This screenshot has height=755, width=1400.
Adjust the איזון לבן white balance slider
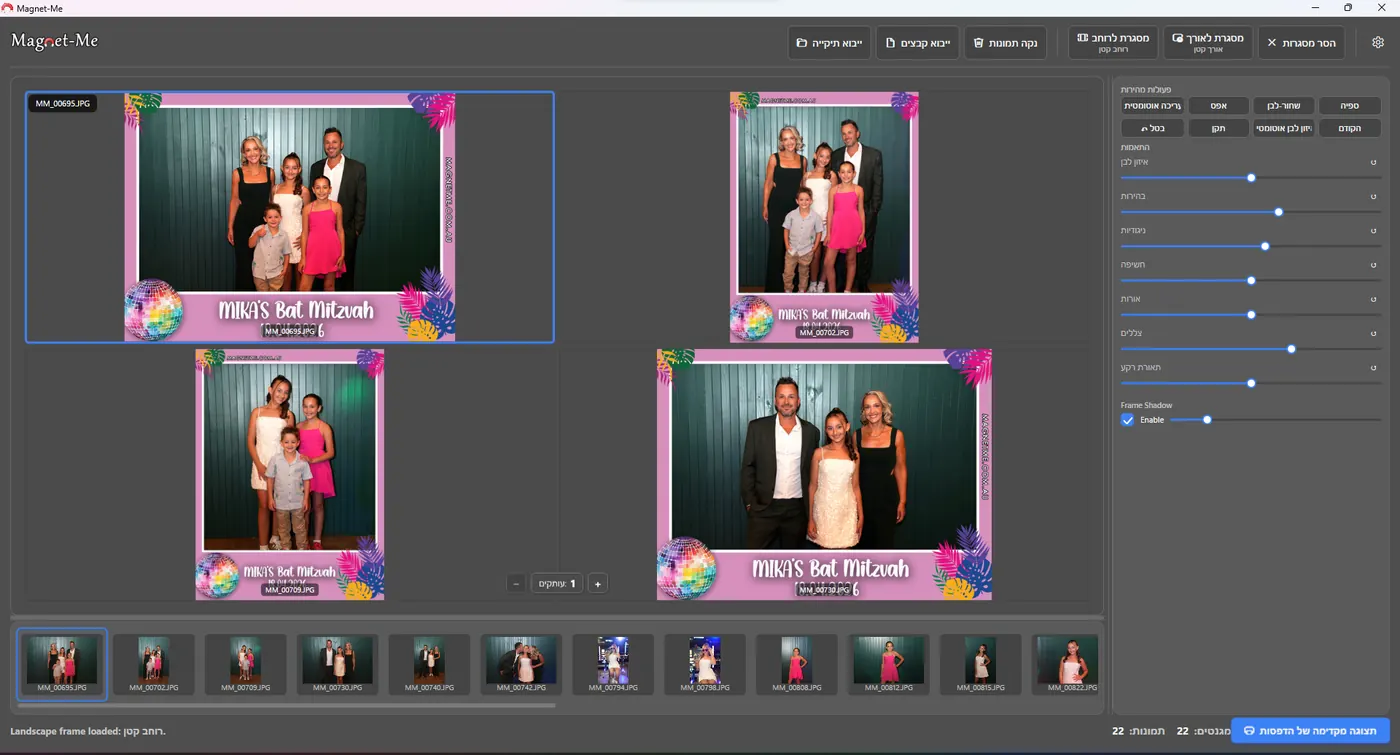tap(1251, 178)
